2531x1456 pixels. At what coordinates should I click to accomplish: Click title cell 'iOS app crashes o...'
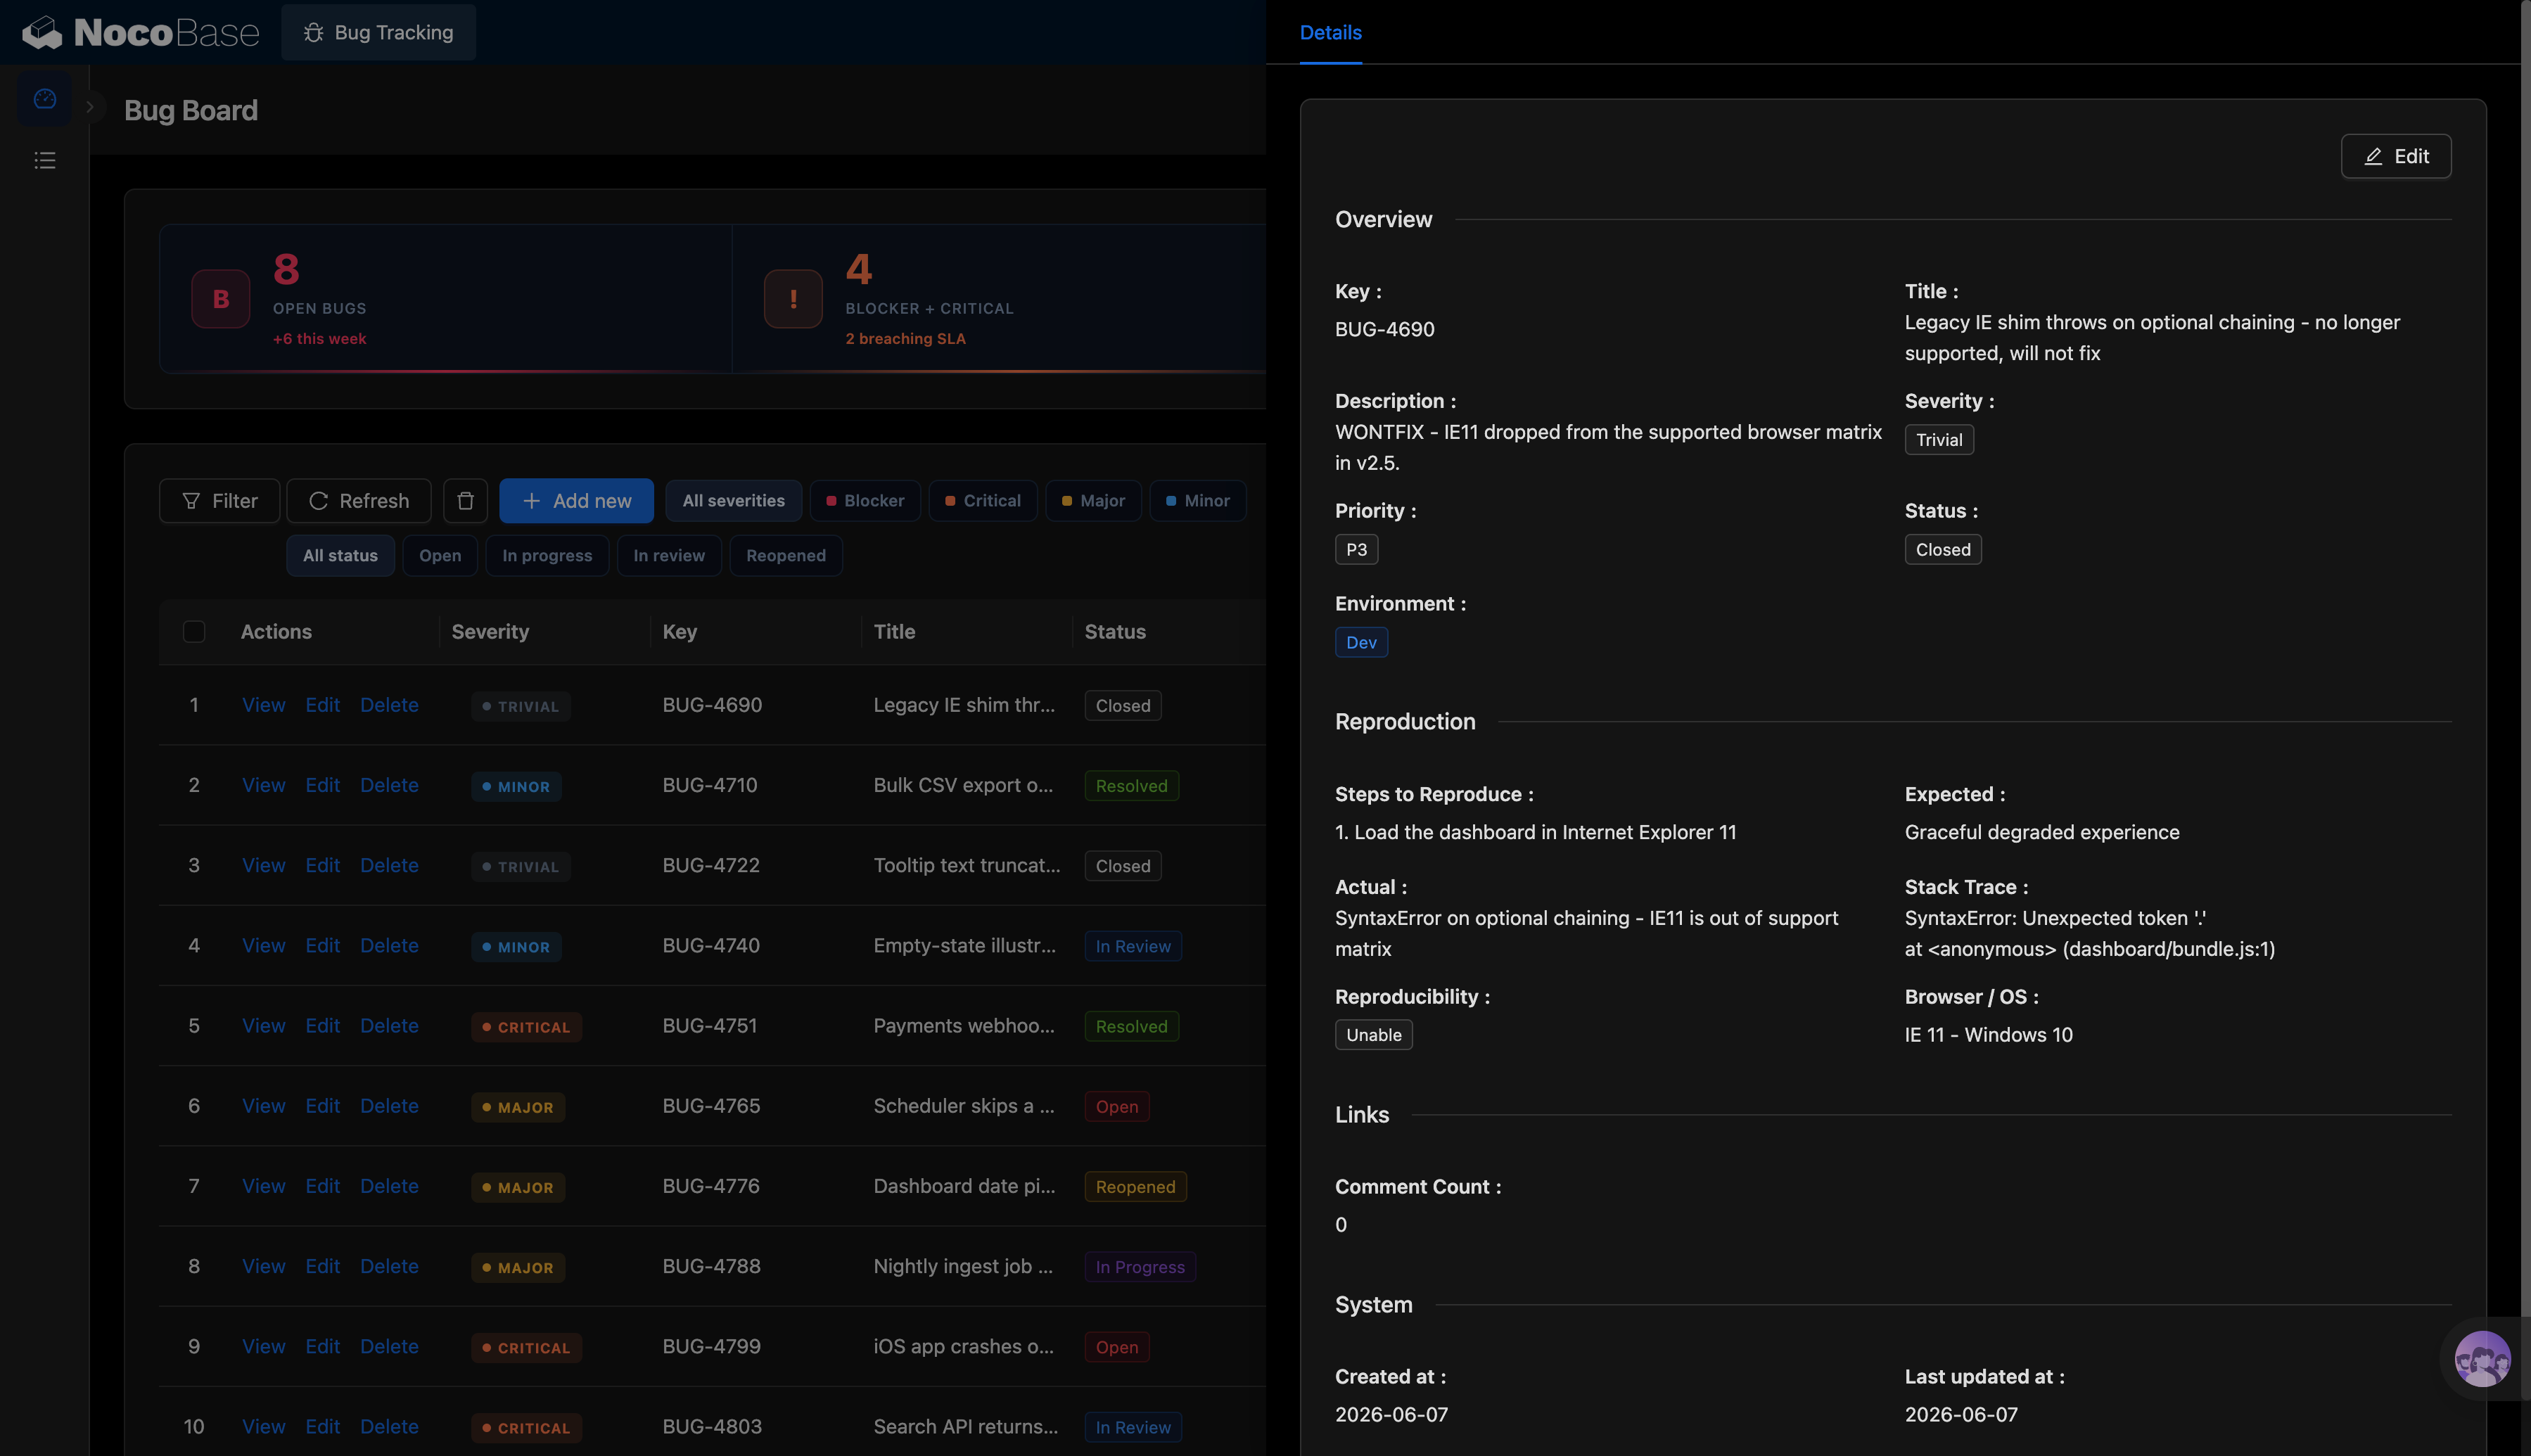(964, 1347)
